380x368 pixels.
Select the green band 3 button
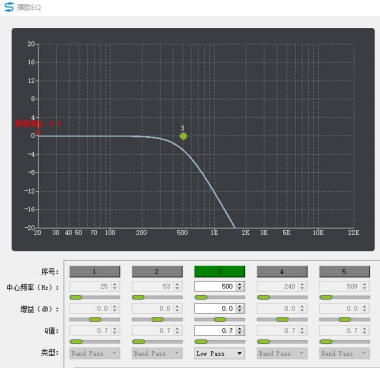click(x=220, y=272)
